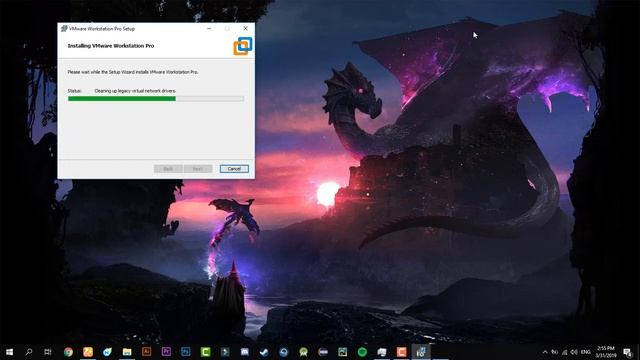Click the greyed-out Back button in setup

click(168, 169)
